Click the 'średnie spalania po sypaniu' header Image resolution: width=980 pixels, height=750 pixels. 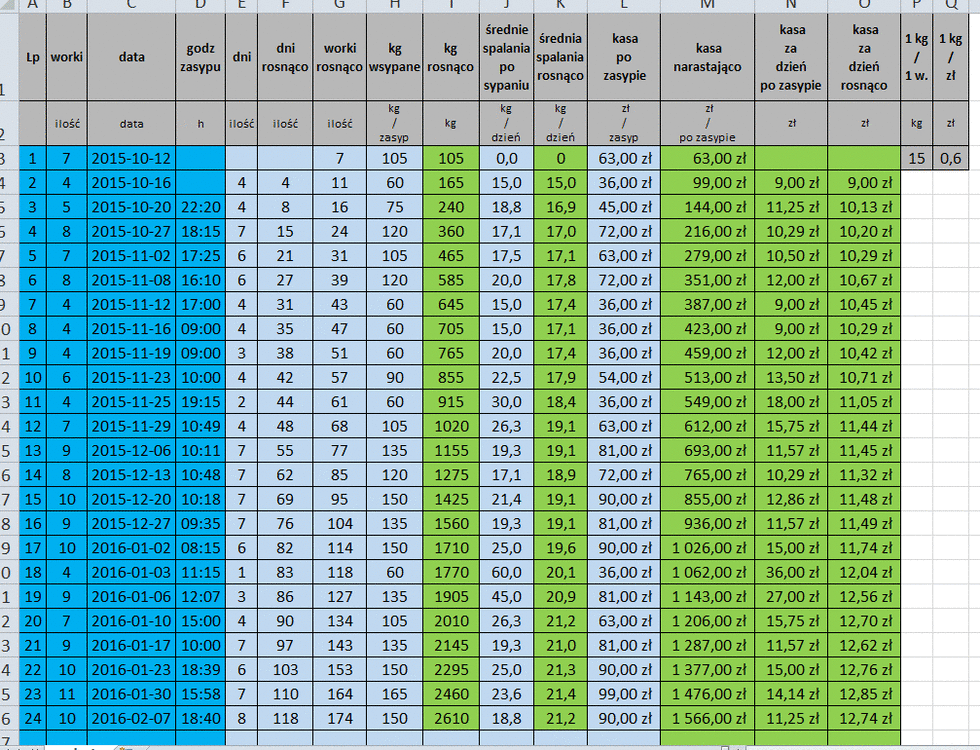point(505,57)
